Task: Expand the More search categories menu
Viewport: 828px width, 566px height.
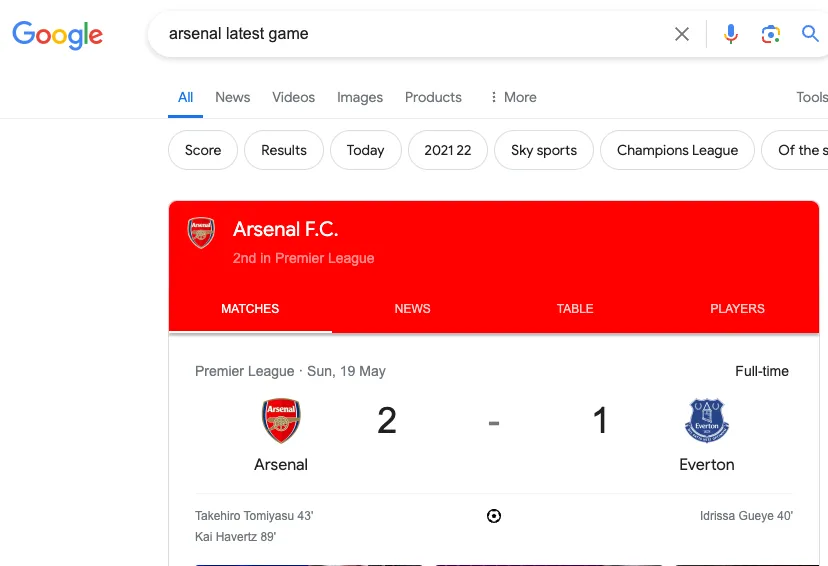Action: 512,97
